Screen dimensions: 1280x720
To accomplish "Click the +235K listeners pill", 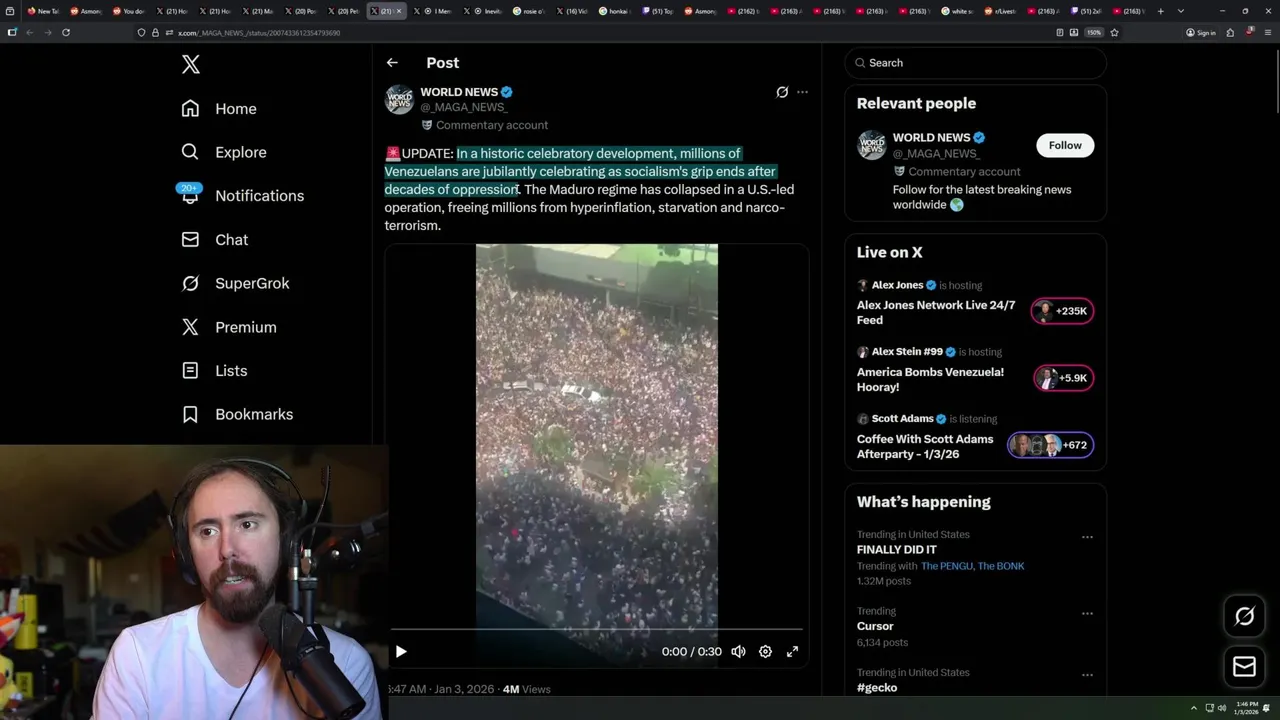I will click(1063, 311).
